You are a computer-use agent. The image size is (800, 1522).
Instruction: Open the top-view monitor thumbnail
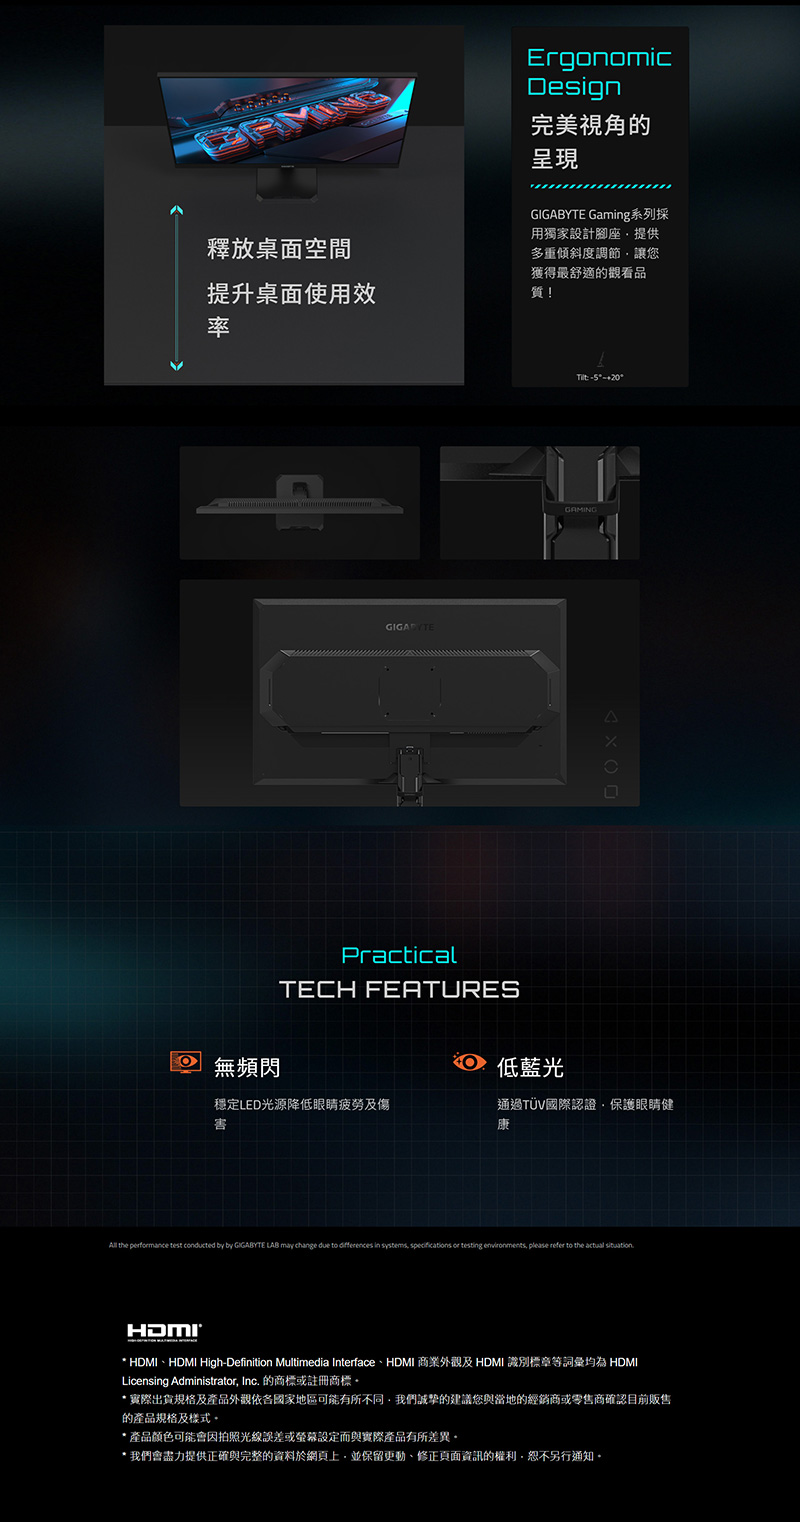300,502
